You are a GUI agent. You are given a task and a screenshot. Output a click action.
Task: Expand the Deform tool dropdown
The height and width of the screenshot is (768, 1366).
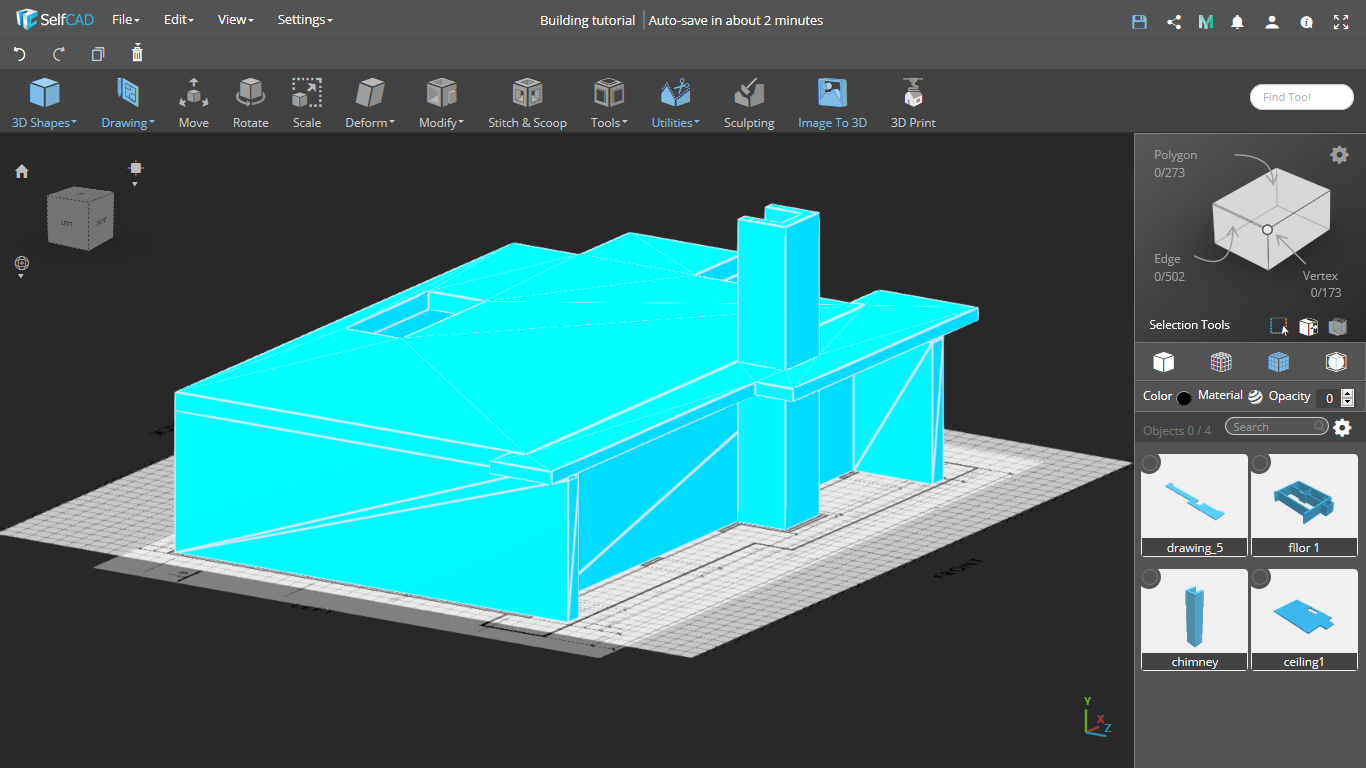coord(370,103)
